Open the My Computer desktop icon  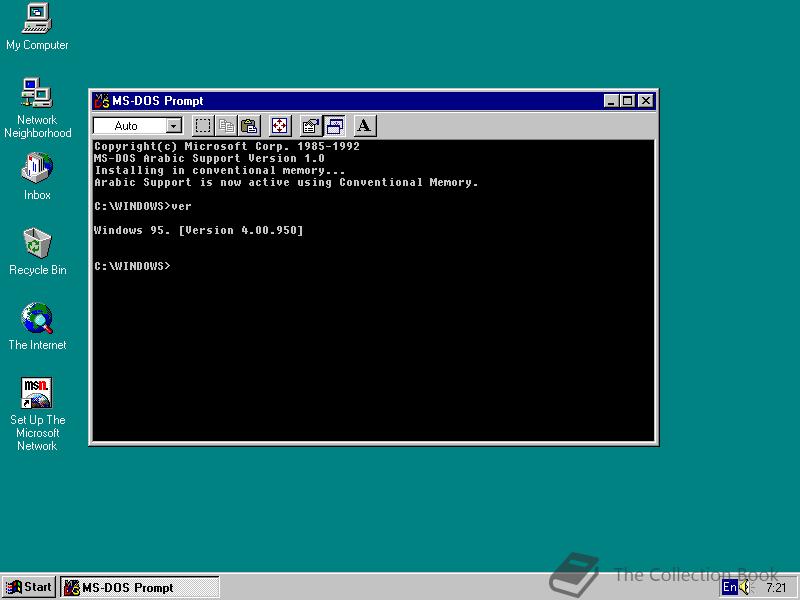37,27
